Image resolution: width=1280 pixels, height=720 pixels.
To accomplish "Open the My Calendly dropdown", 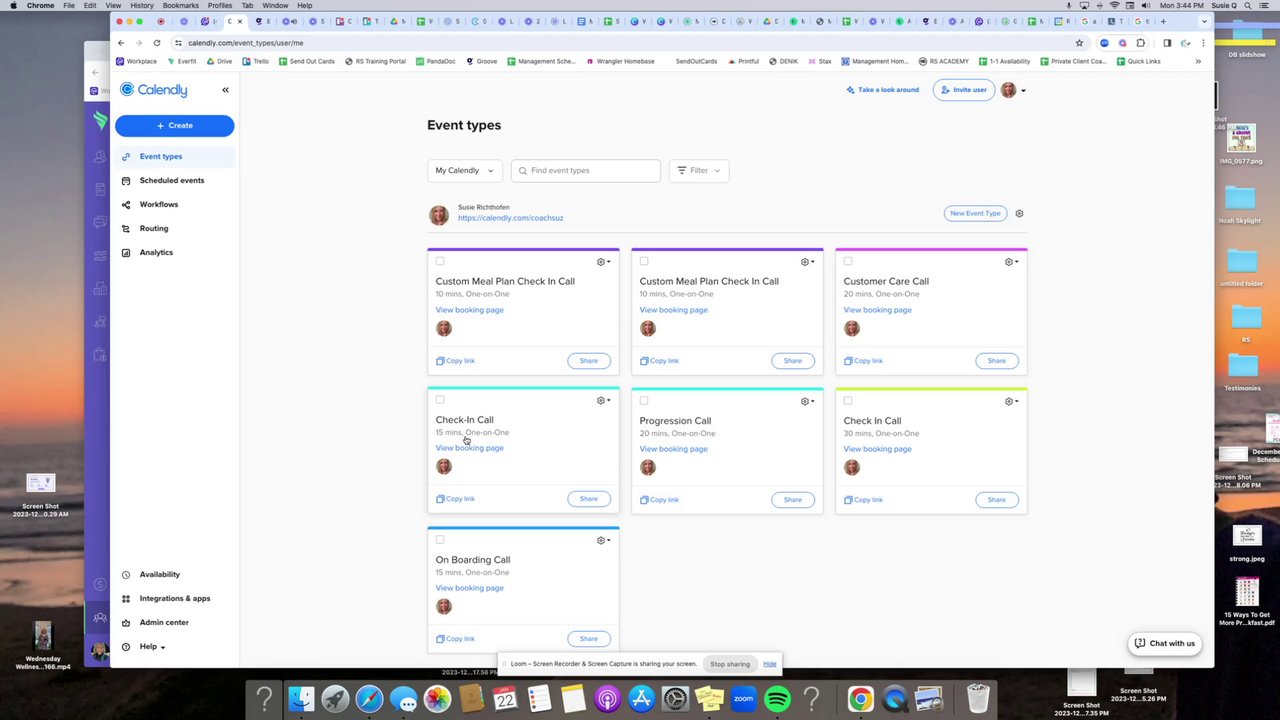I will pos(464,171).
